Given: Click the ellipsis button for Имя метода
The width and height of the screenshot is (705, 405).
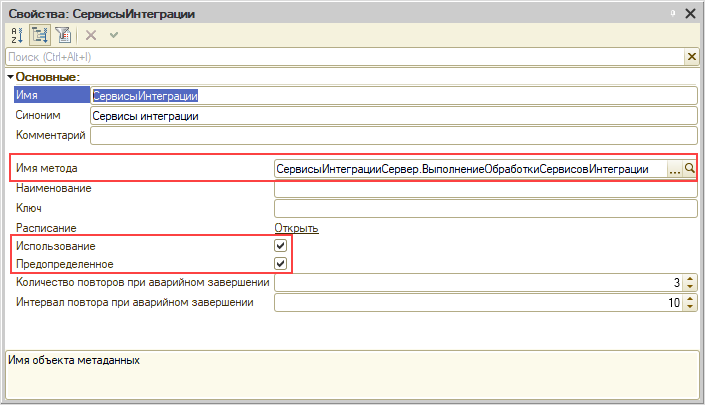Looking at the screenshot, I should [x=674, y=169].
